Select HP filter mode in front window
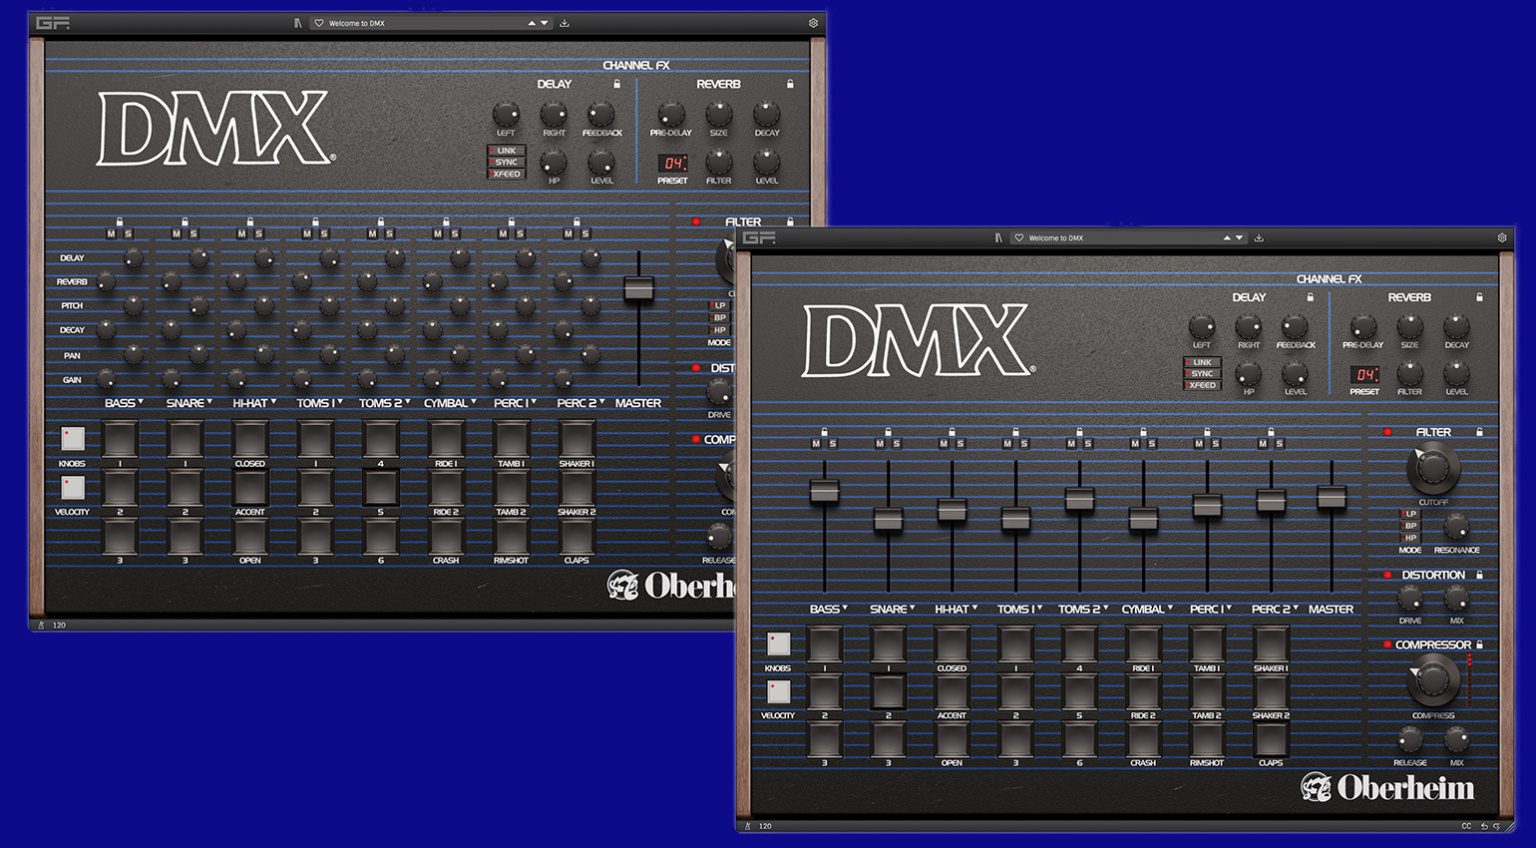Viewport: 1536px width, 848px height. pyautogui.click(x=1410, y=538)
